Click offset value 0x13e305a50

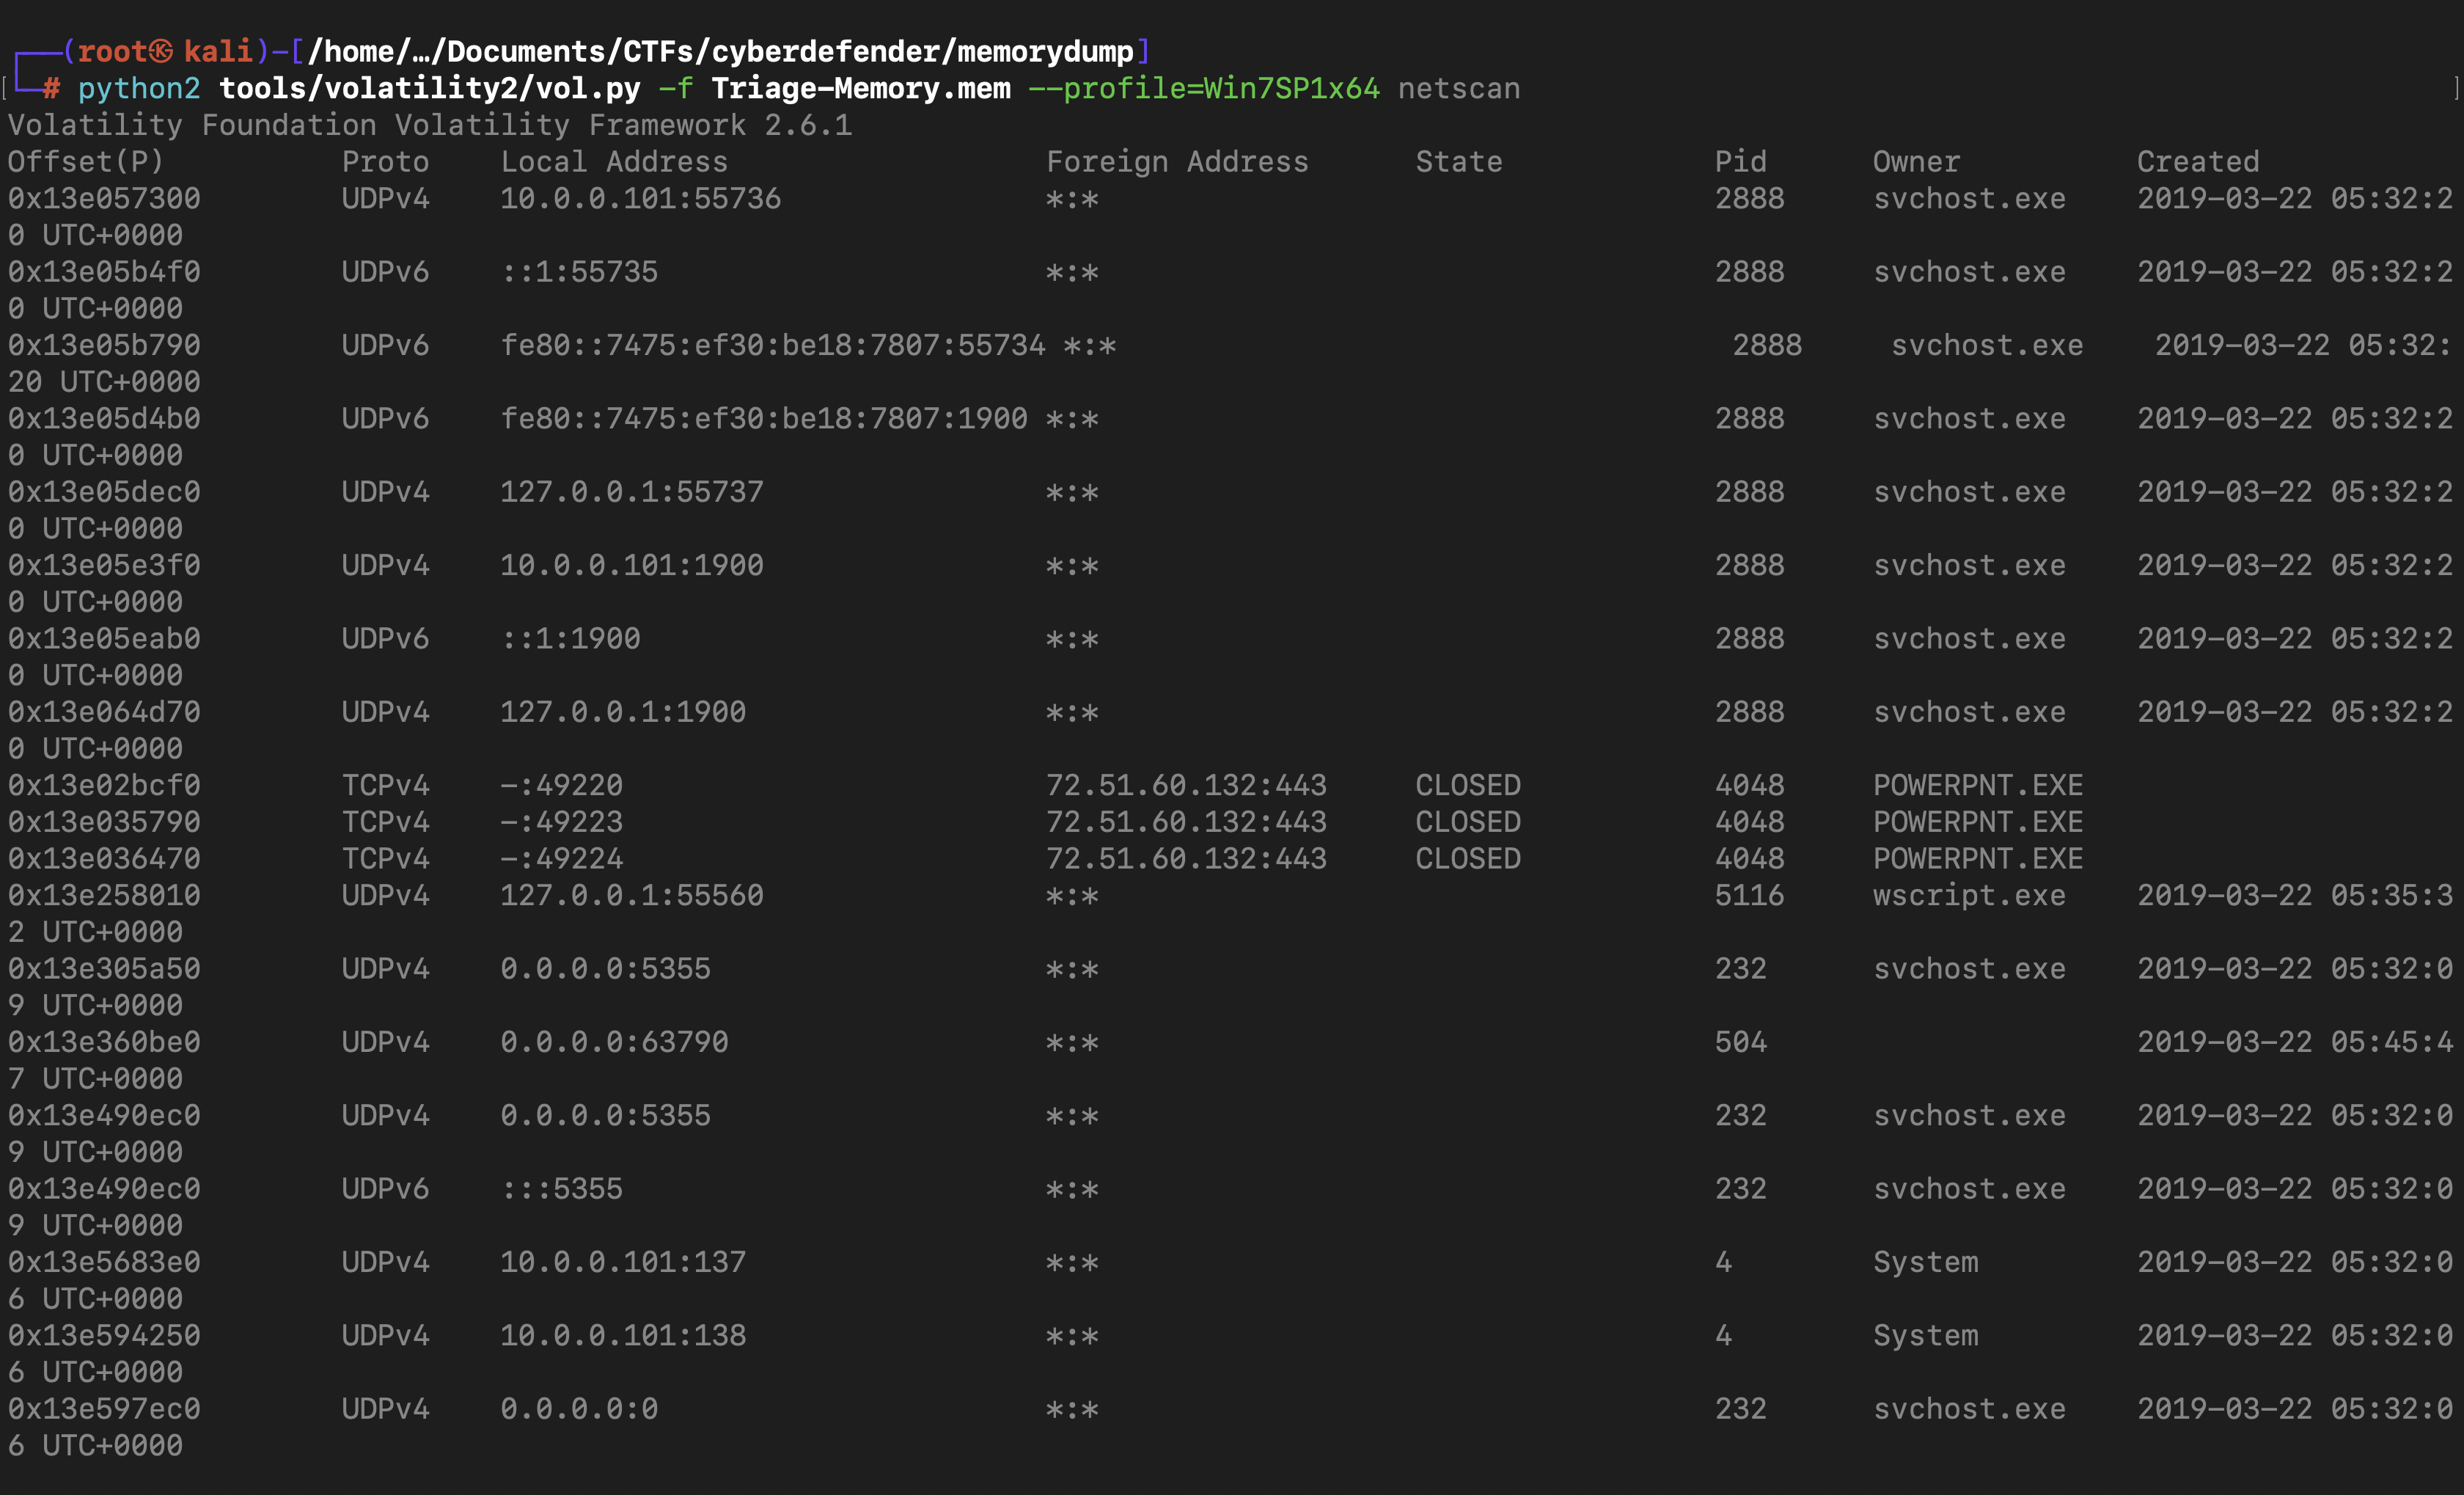[x=104, y=969]
